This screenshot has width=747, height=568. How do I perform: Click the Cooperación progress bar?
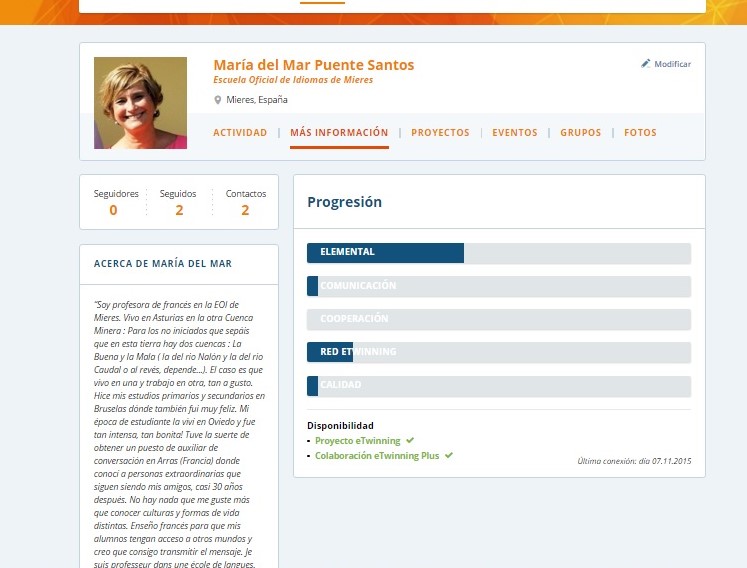click(x=499, y=319)
